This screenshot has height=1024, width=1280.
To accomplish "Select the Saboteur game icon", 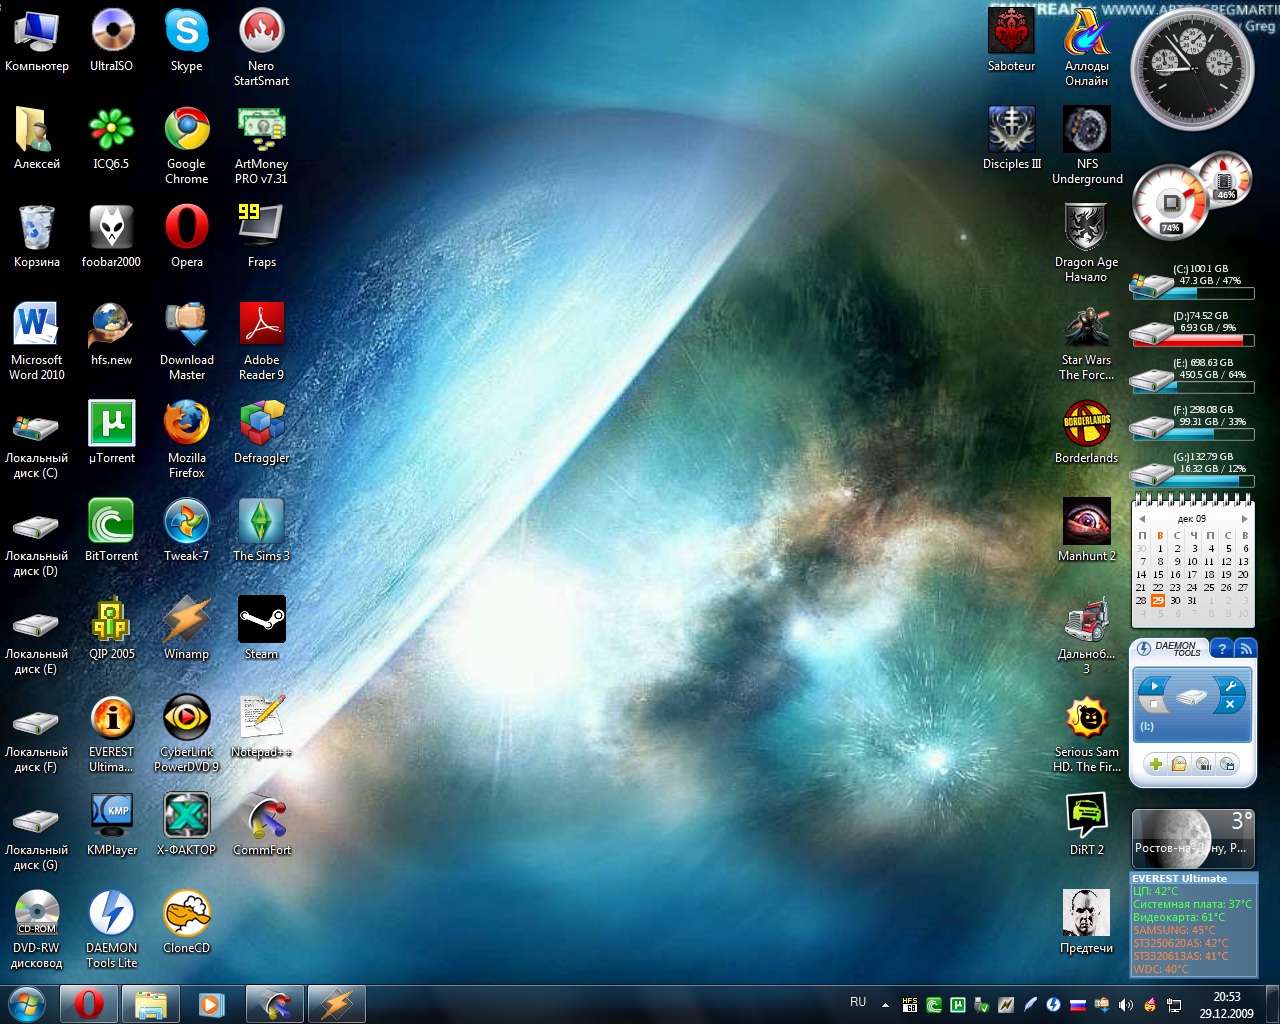I will [1011, 40].
